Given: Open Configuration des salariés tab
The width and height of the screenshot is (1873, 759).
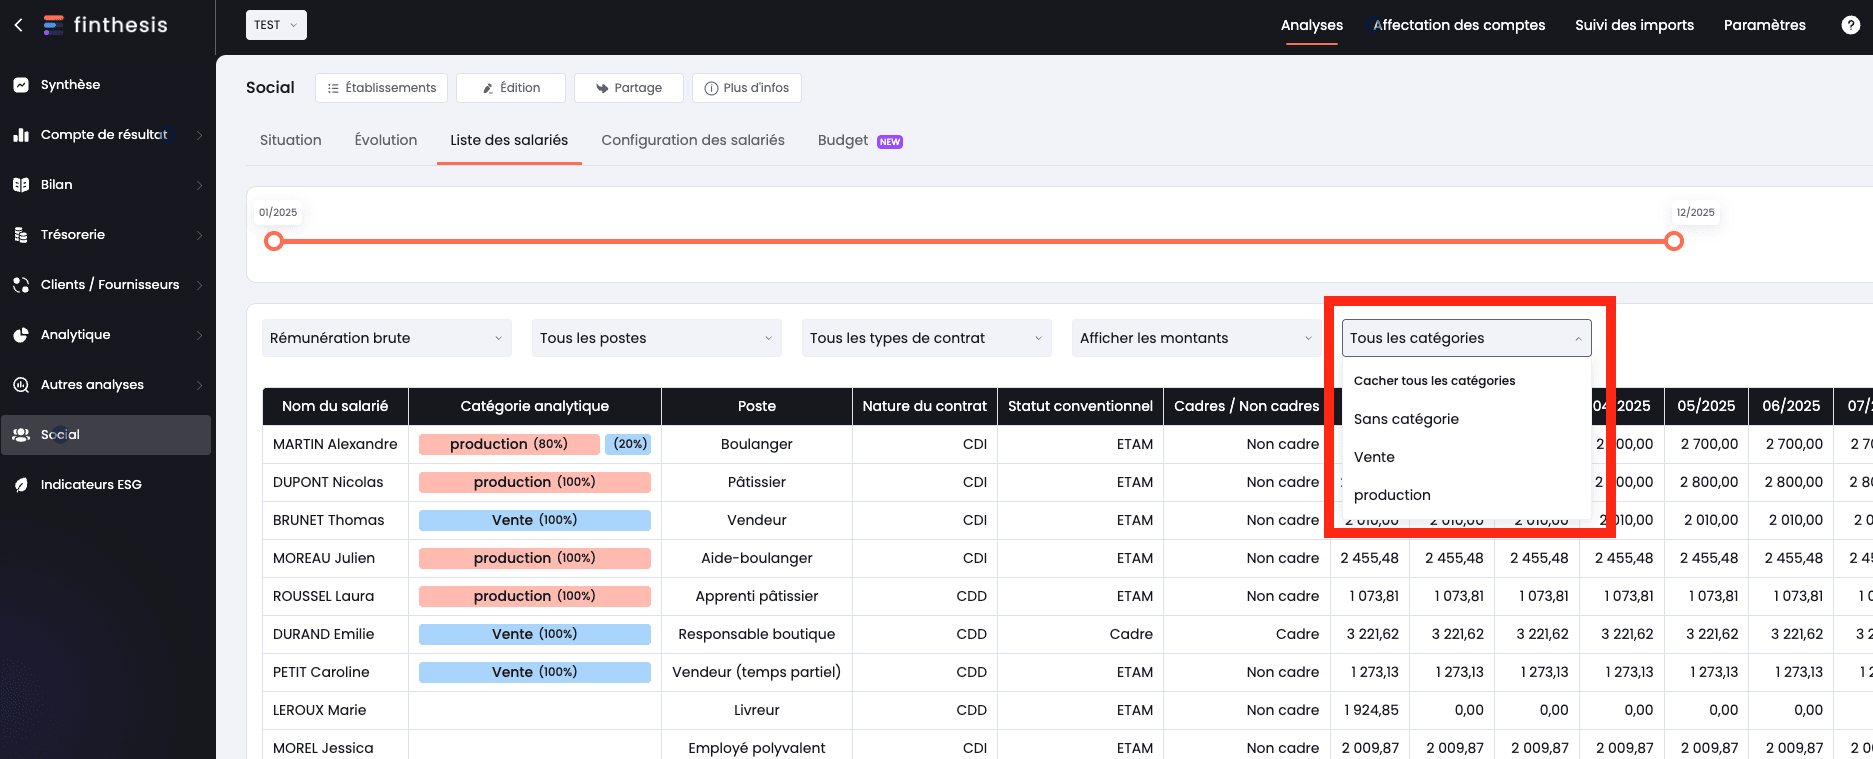Looking at the screenshot, I should tap(693, 140).
